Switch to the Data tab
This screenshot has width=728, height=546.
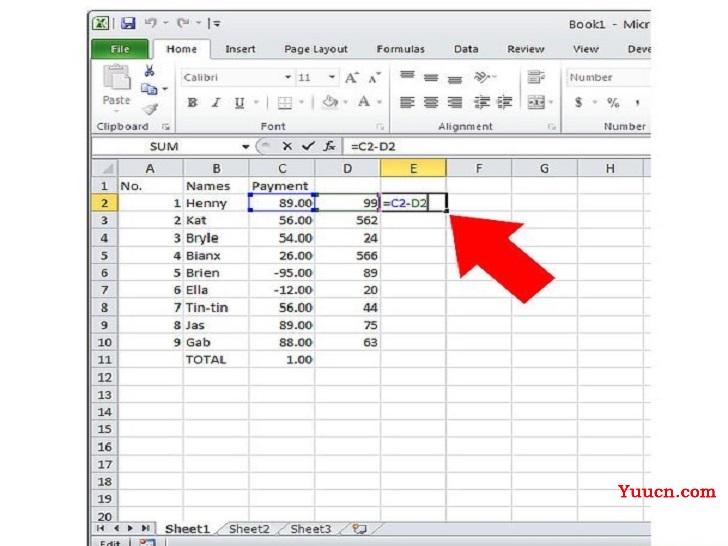tap(466, 49)
